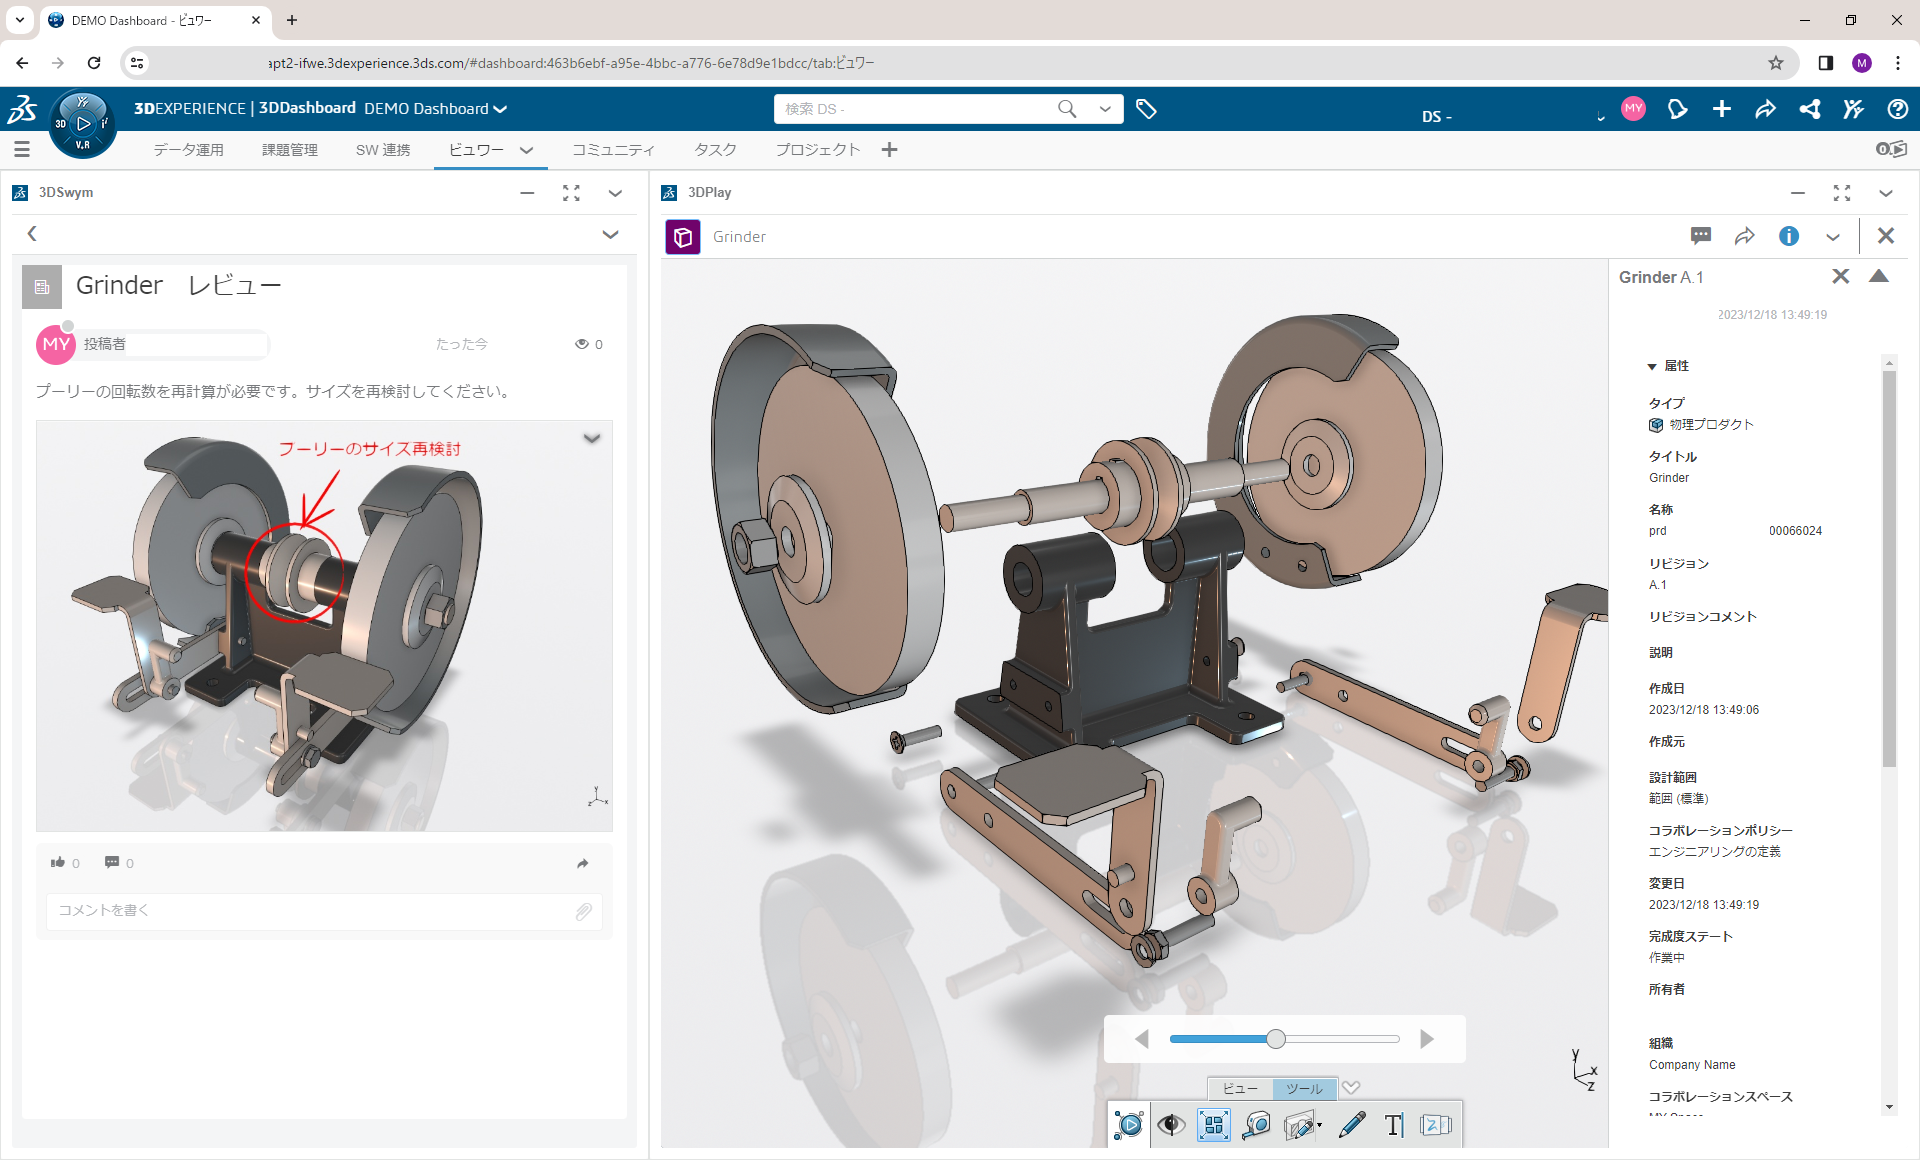Step explode slider forward with right arrow
This screenshot has width=1920, height=1160.
(x=1427, y=1039)
